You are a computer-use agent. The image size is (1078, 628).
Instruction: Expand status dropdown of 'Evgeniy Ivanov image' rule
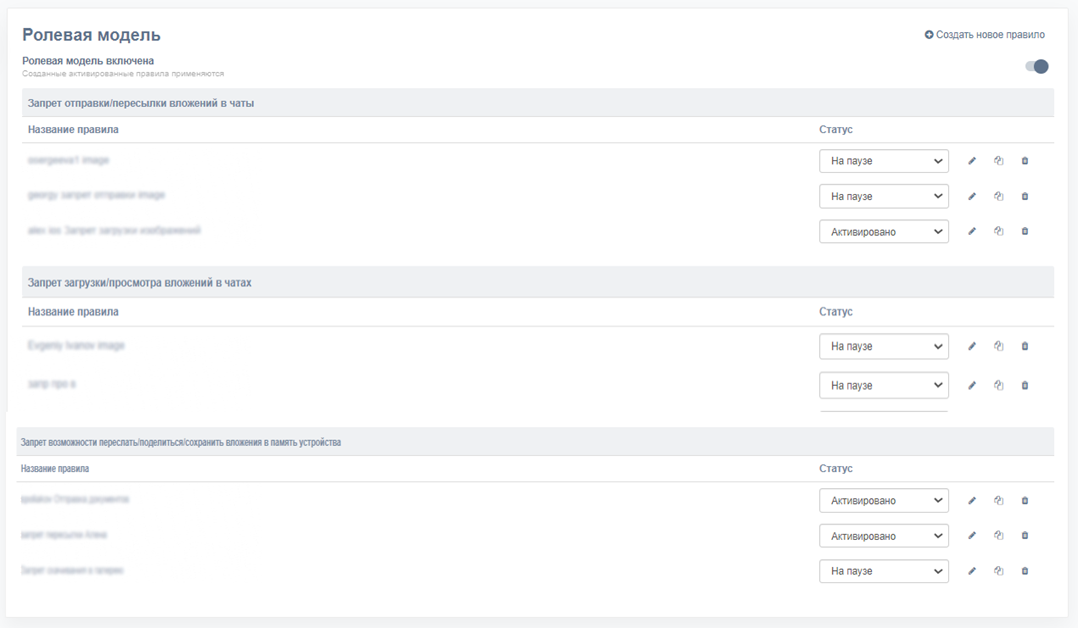884,347
